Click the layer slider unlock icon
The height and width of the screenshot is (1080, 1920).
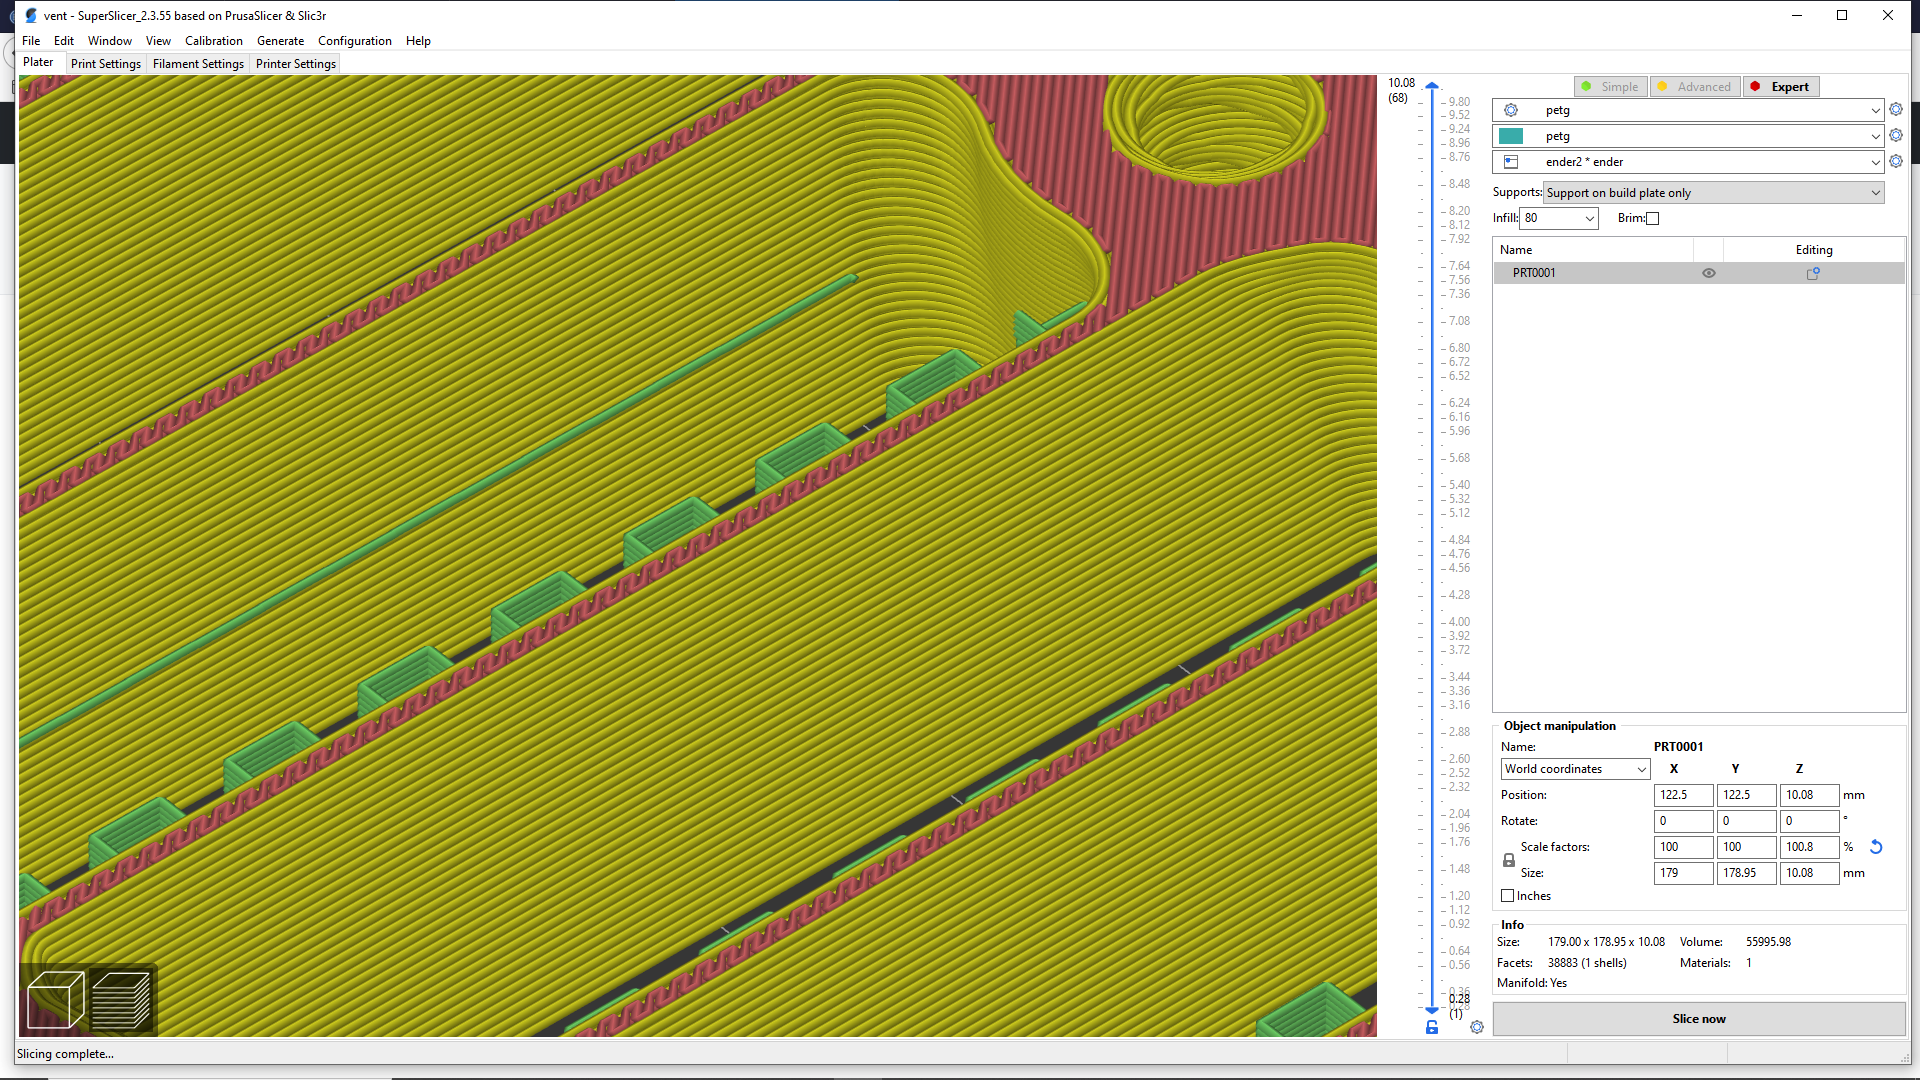[x=1432, y=1027]
